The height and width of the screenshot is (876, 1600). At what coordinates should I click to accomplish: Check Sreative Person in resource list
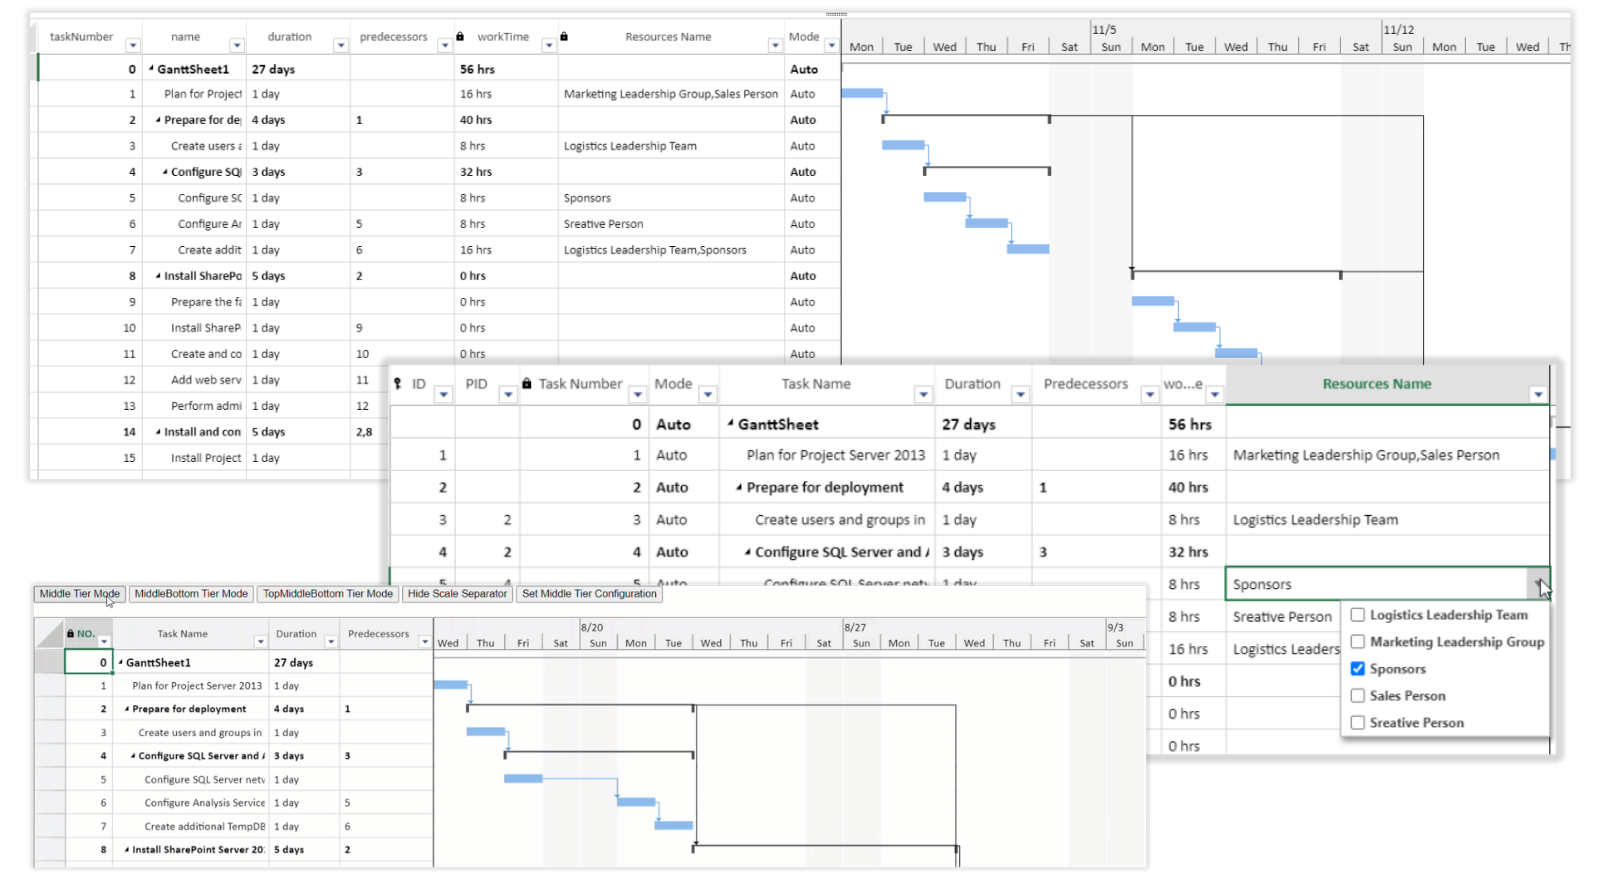(x=1358, y=723)
